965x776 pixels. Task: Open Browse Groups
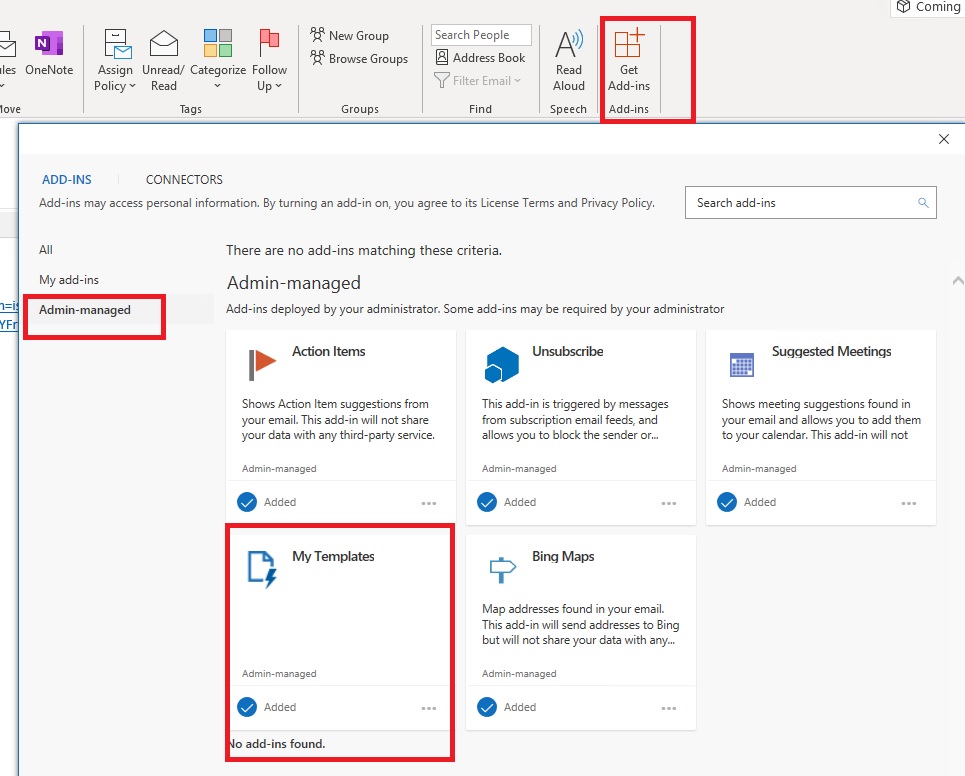[359, 58]
